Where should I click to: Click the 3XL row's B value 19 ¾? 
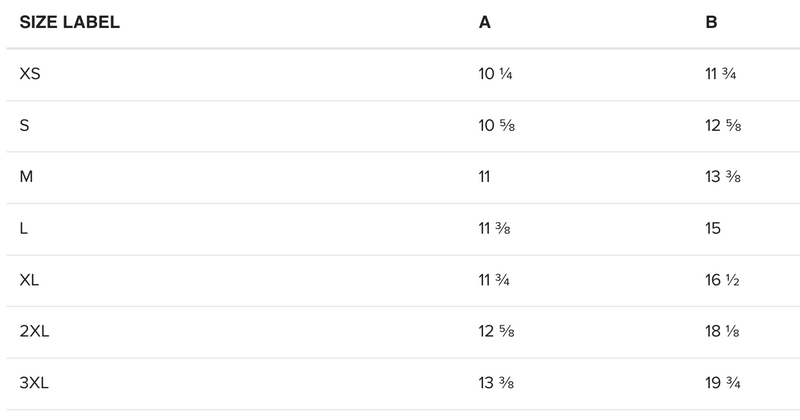pyautogui.click(x=722, y=384)
